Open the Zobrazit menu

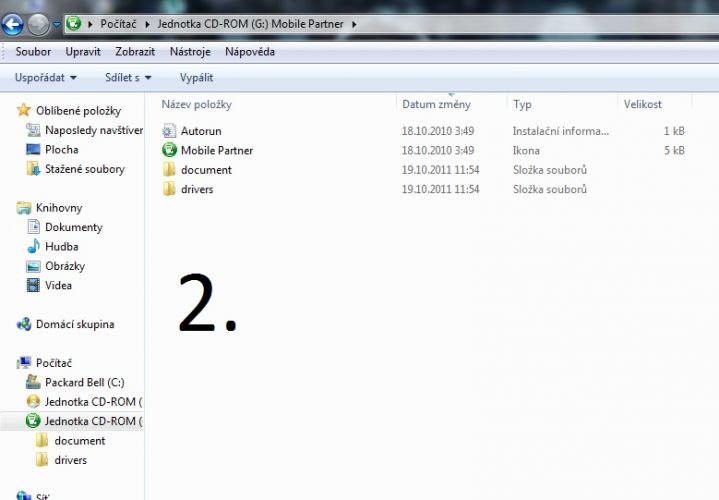click(x=135, y=51)
